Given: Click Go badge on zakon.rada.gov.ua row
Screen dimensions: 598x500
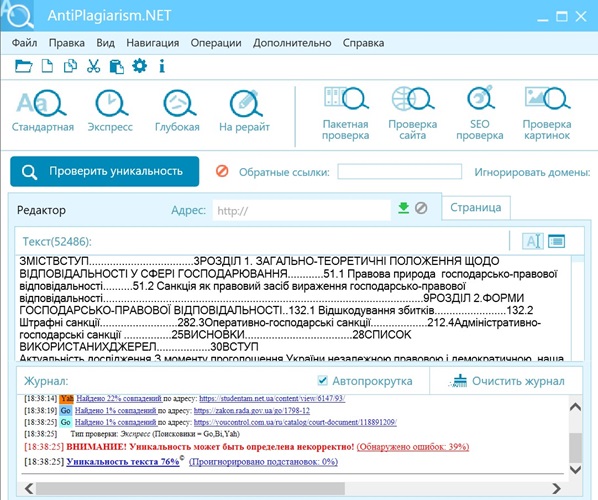Looking at the screenshot, I should click(66, 411).
